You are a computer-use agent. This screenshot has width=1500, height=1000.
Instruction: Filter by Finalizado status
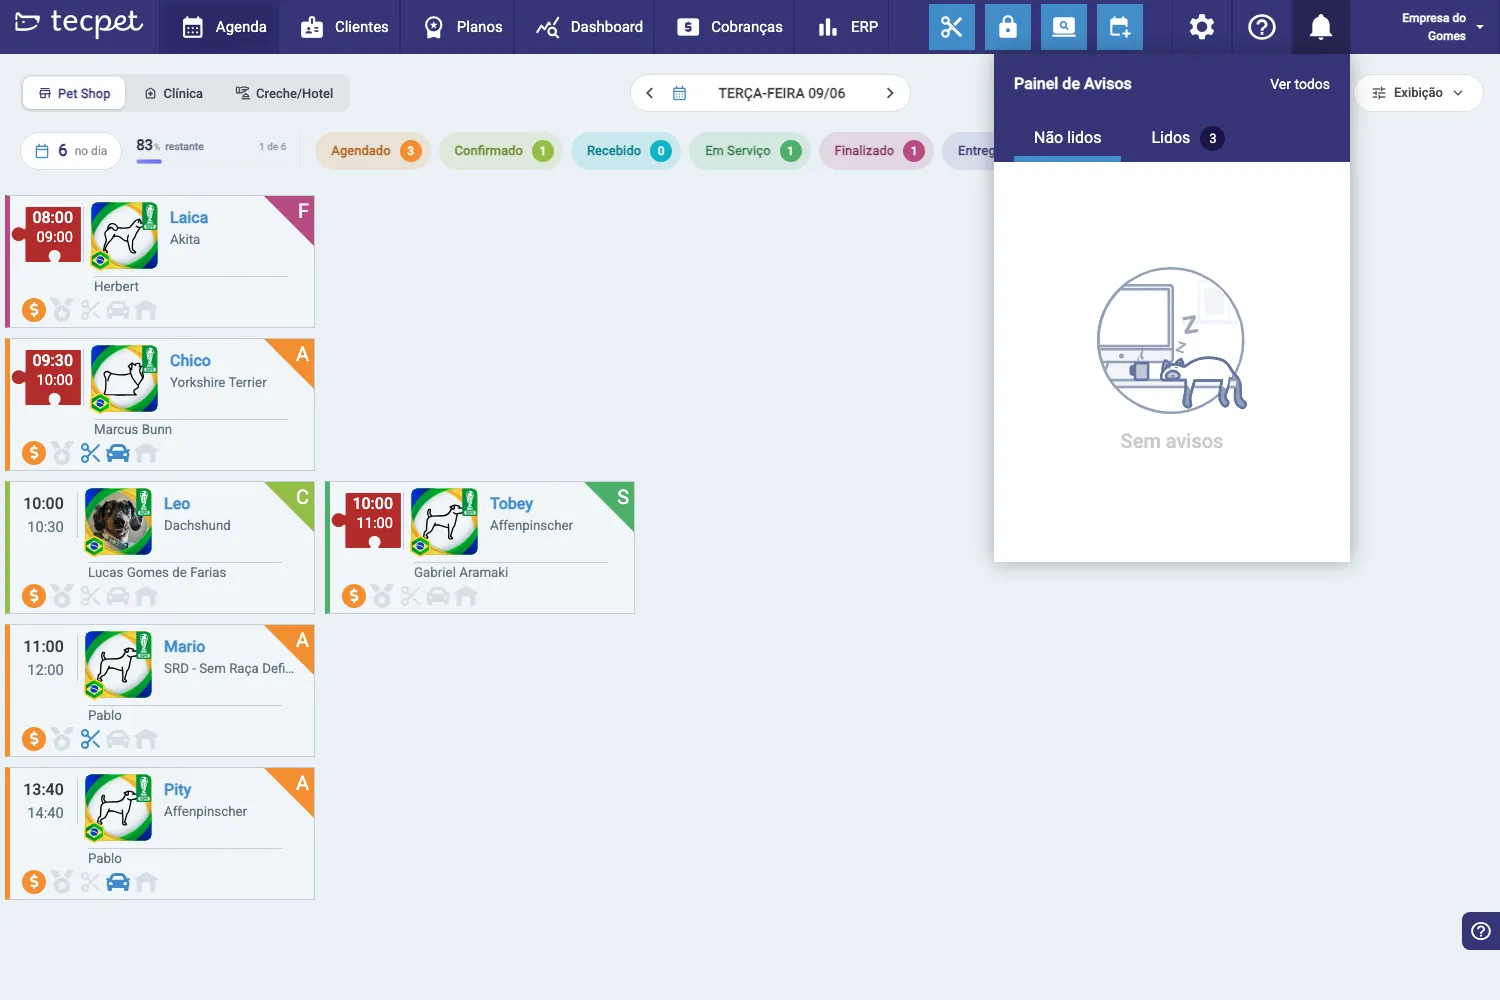876,151
